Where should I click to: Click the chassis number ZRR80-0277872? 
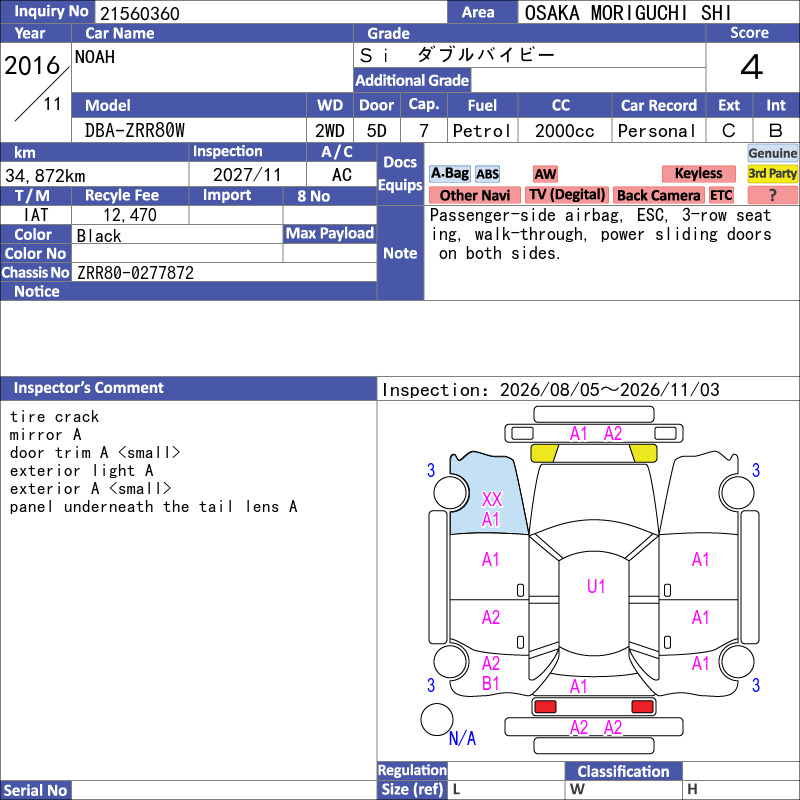135,273
